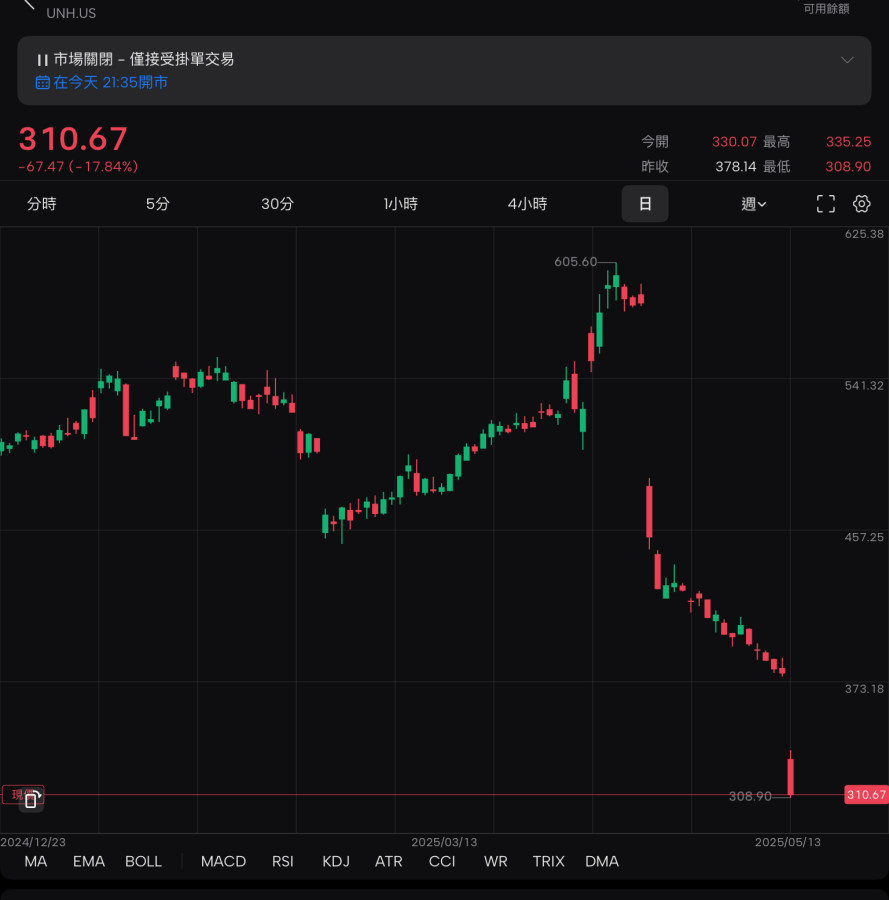Toggle the MA indicator overlay

(36, 861)
